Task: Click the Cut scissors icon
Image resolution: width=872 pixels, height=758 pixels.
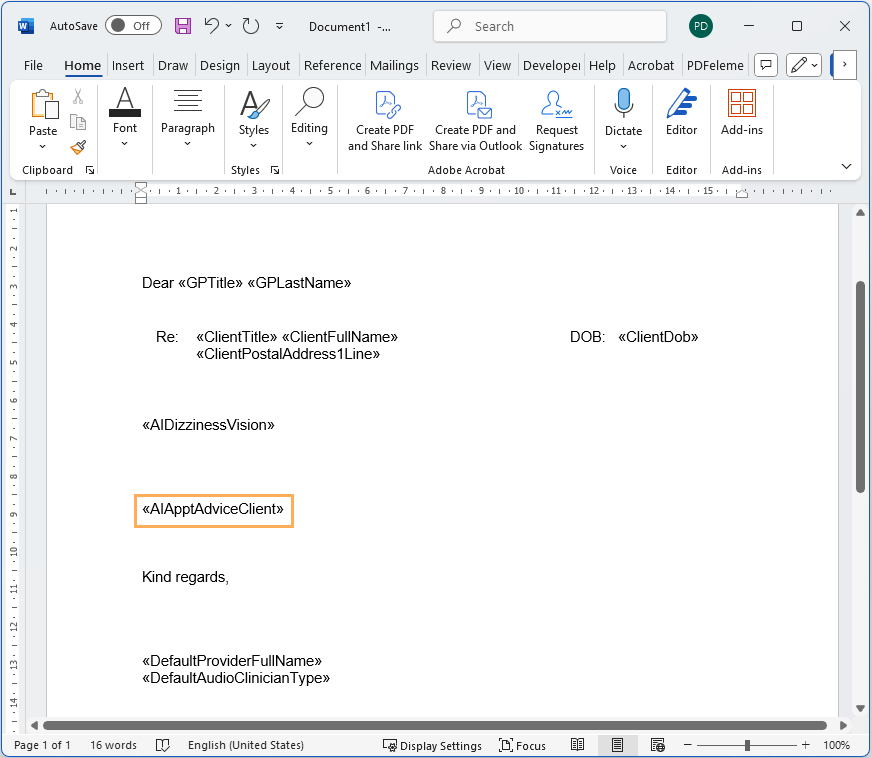Action: [x=78, y=97]
